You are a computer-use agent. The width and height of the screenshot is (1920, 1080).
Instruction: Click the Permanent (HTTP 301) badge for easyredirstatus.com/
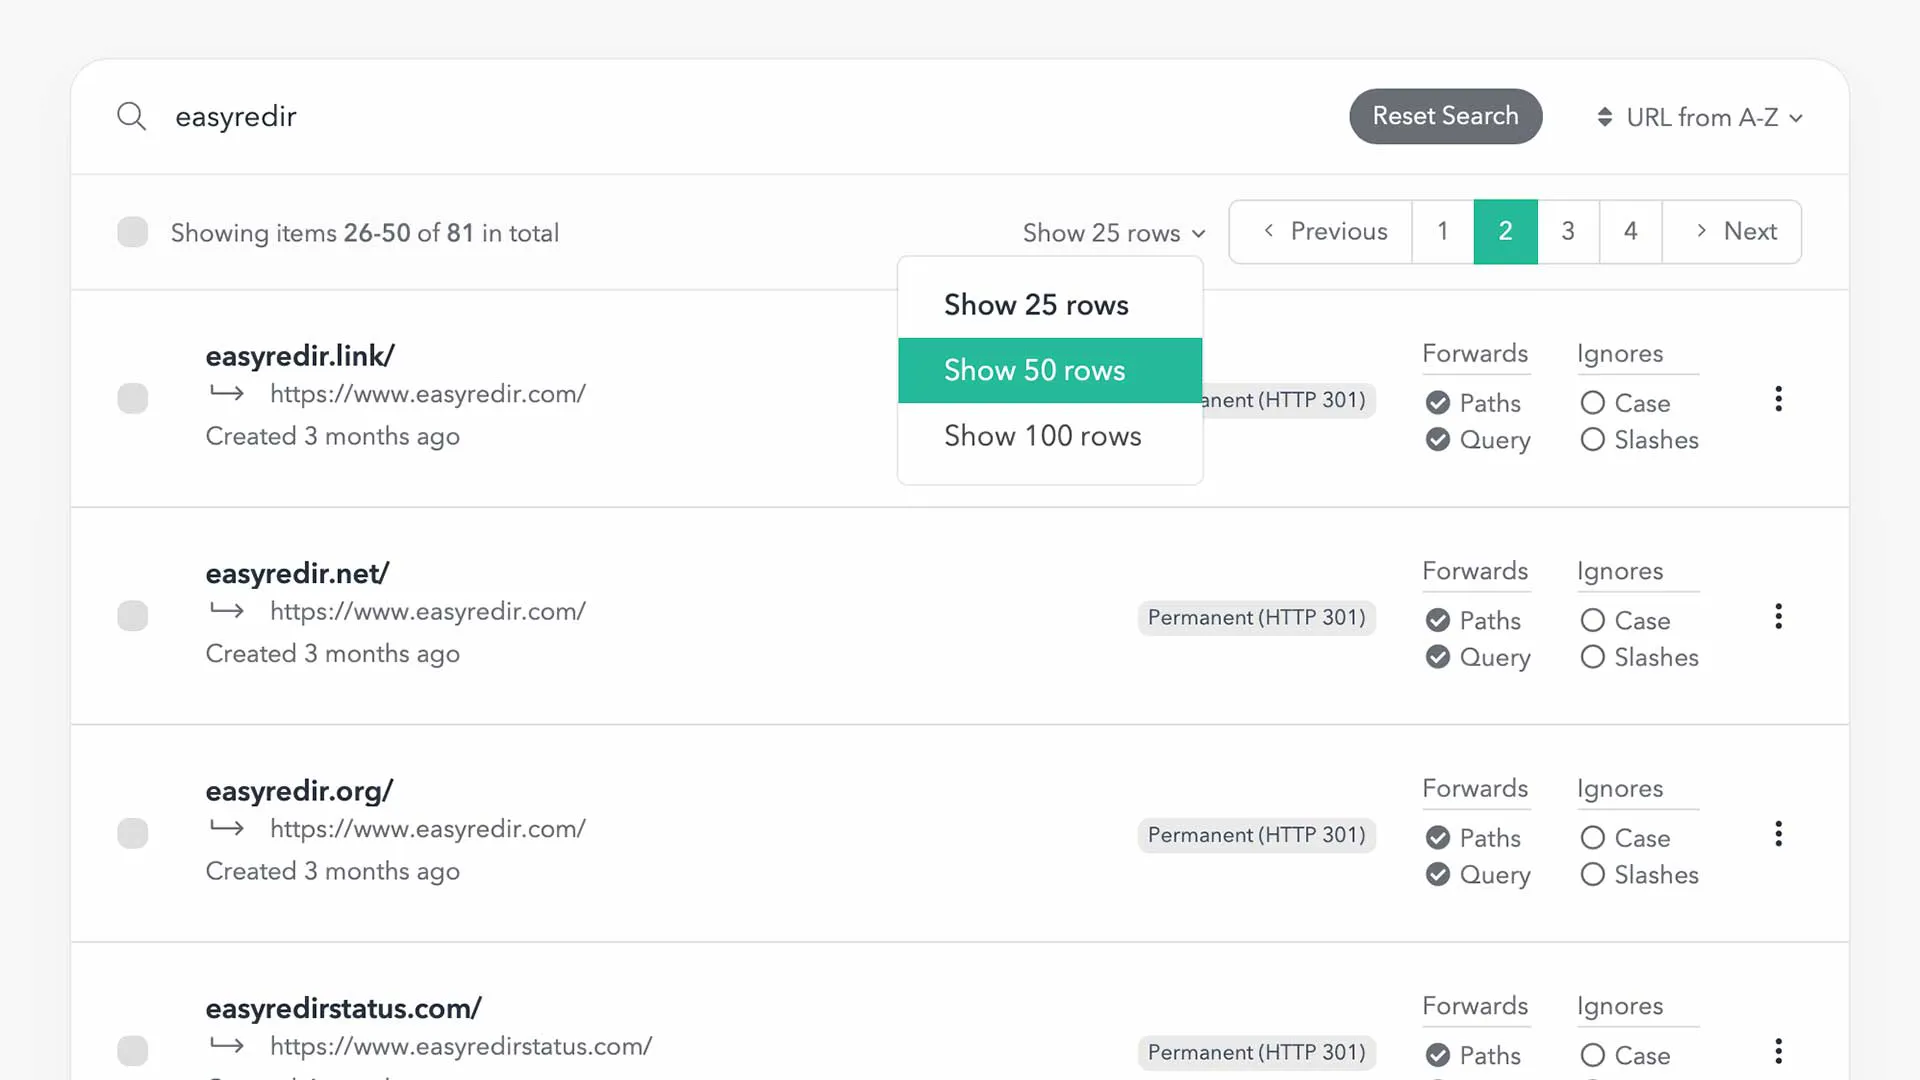1256,1052
